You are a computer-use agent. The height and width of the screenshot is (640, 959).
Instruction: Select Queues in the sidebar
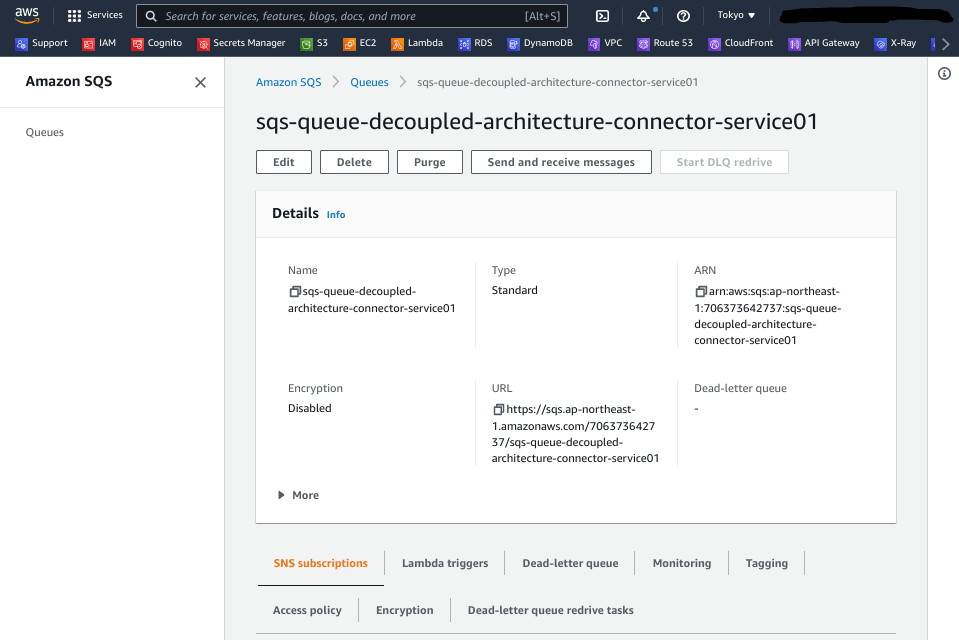45,132
